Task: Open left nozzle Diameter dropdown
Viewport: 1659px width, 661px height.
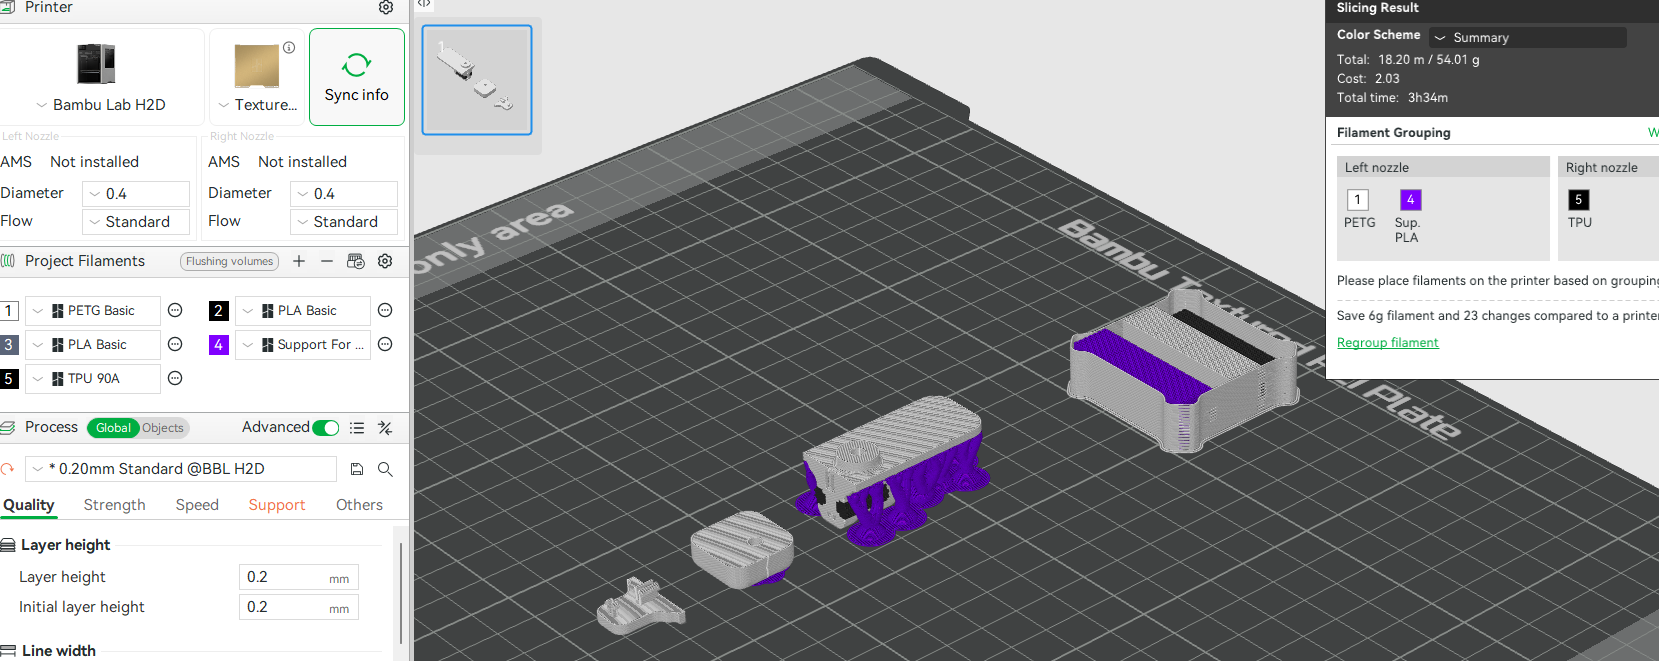Action: pos(136,194)
